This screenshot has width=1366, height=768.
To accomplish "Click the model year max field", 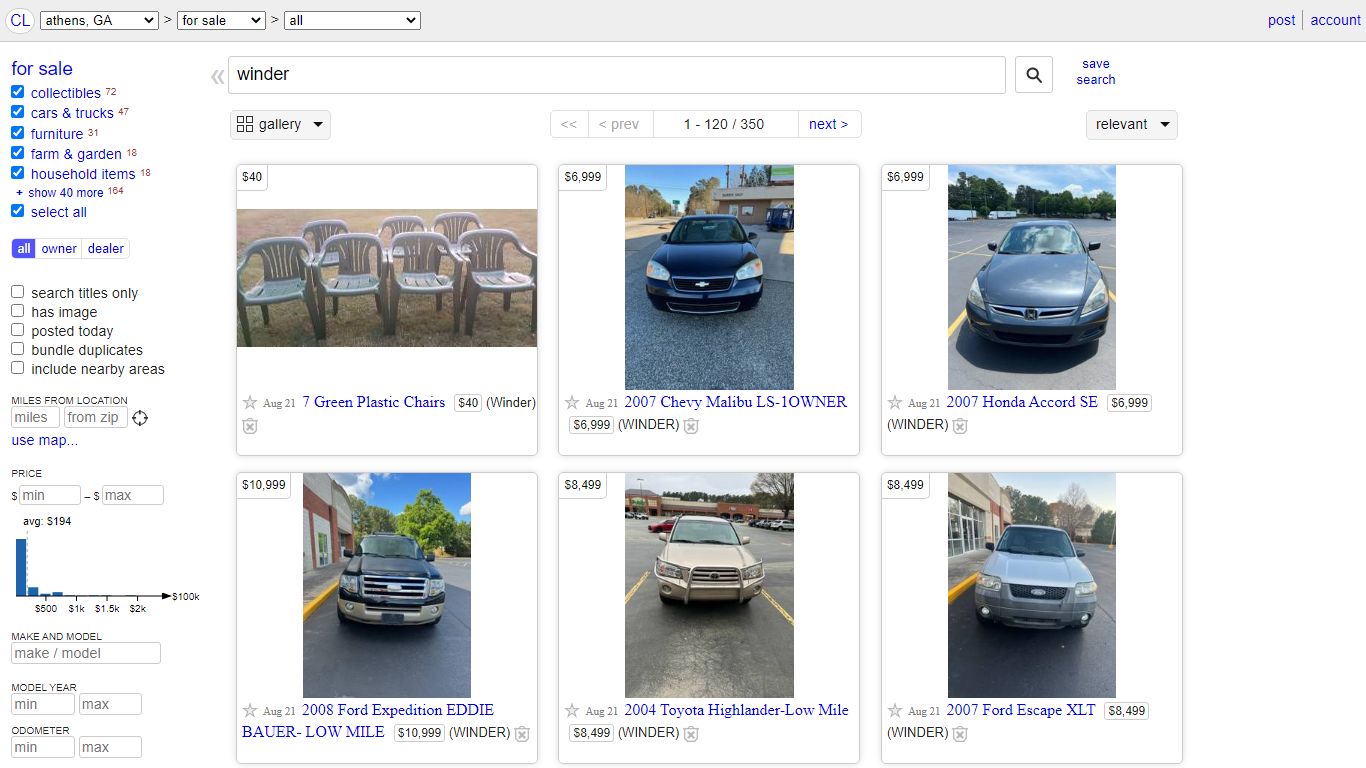I will (x=110, y=705).
